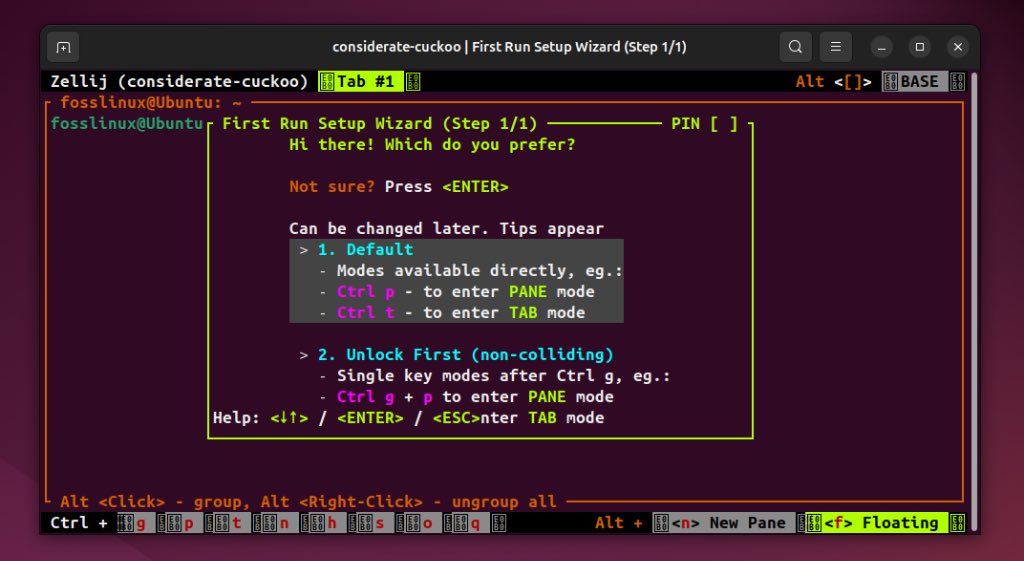Click the Ctrl t tab mode key

coord(231,523)
